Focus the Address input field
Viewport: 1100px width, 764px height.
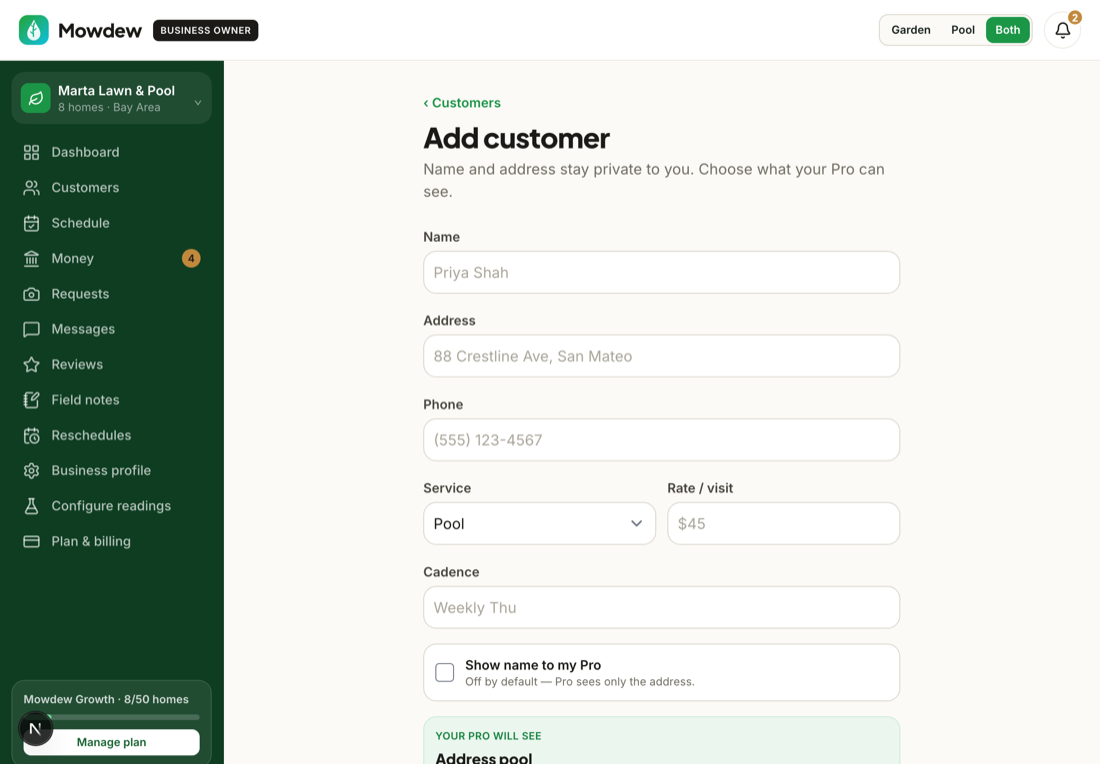pyautogui.click(x=661, y=356)
